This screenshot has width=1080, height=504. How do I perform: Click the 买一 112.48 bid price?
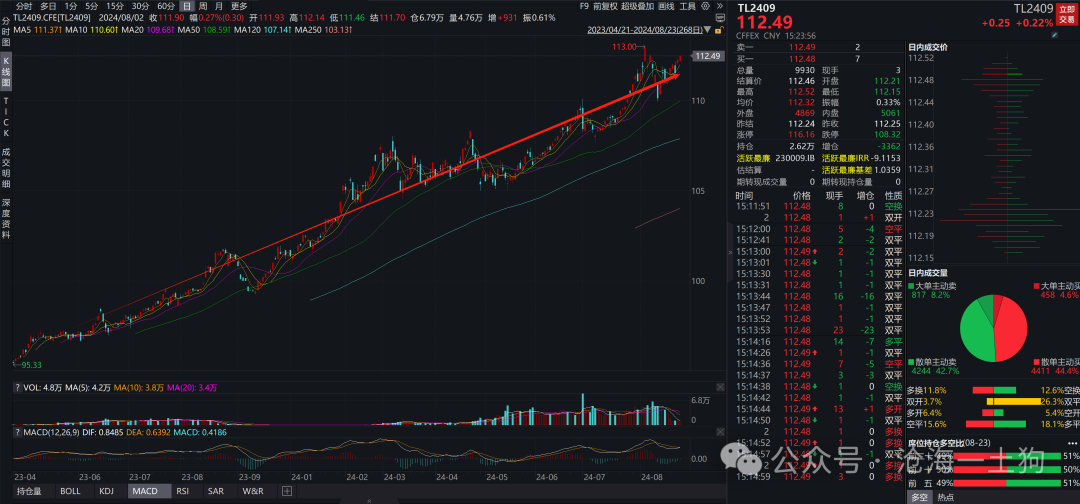click(801, 59)
